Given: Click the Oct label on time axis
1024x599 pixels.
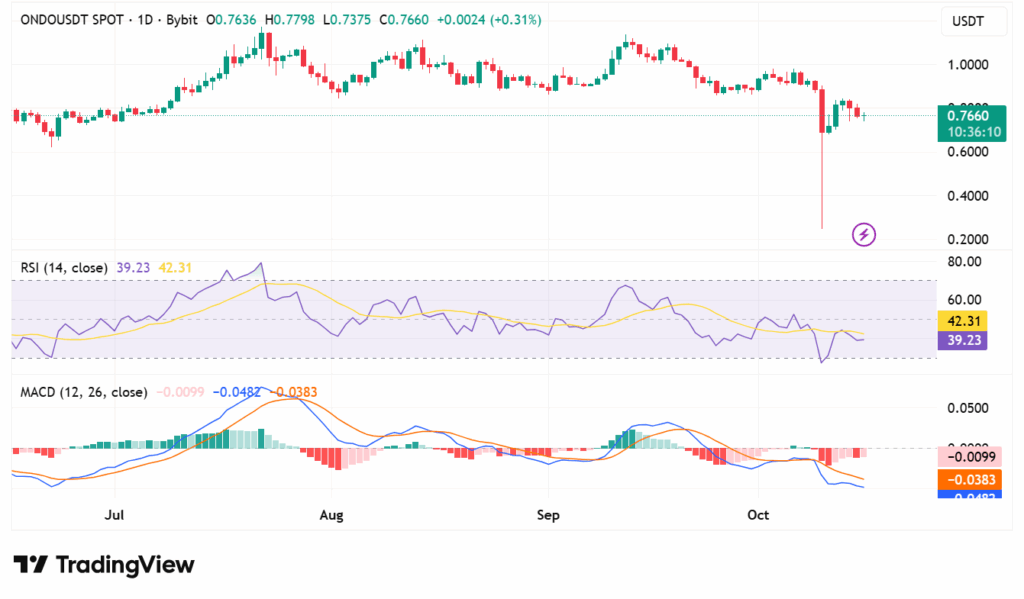Looking at the screenshot, I should (757, 515).
